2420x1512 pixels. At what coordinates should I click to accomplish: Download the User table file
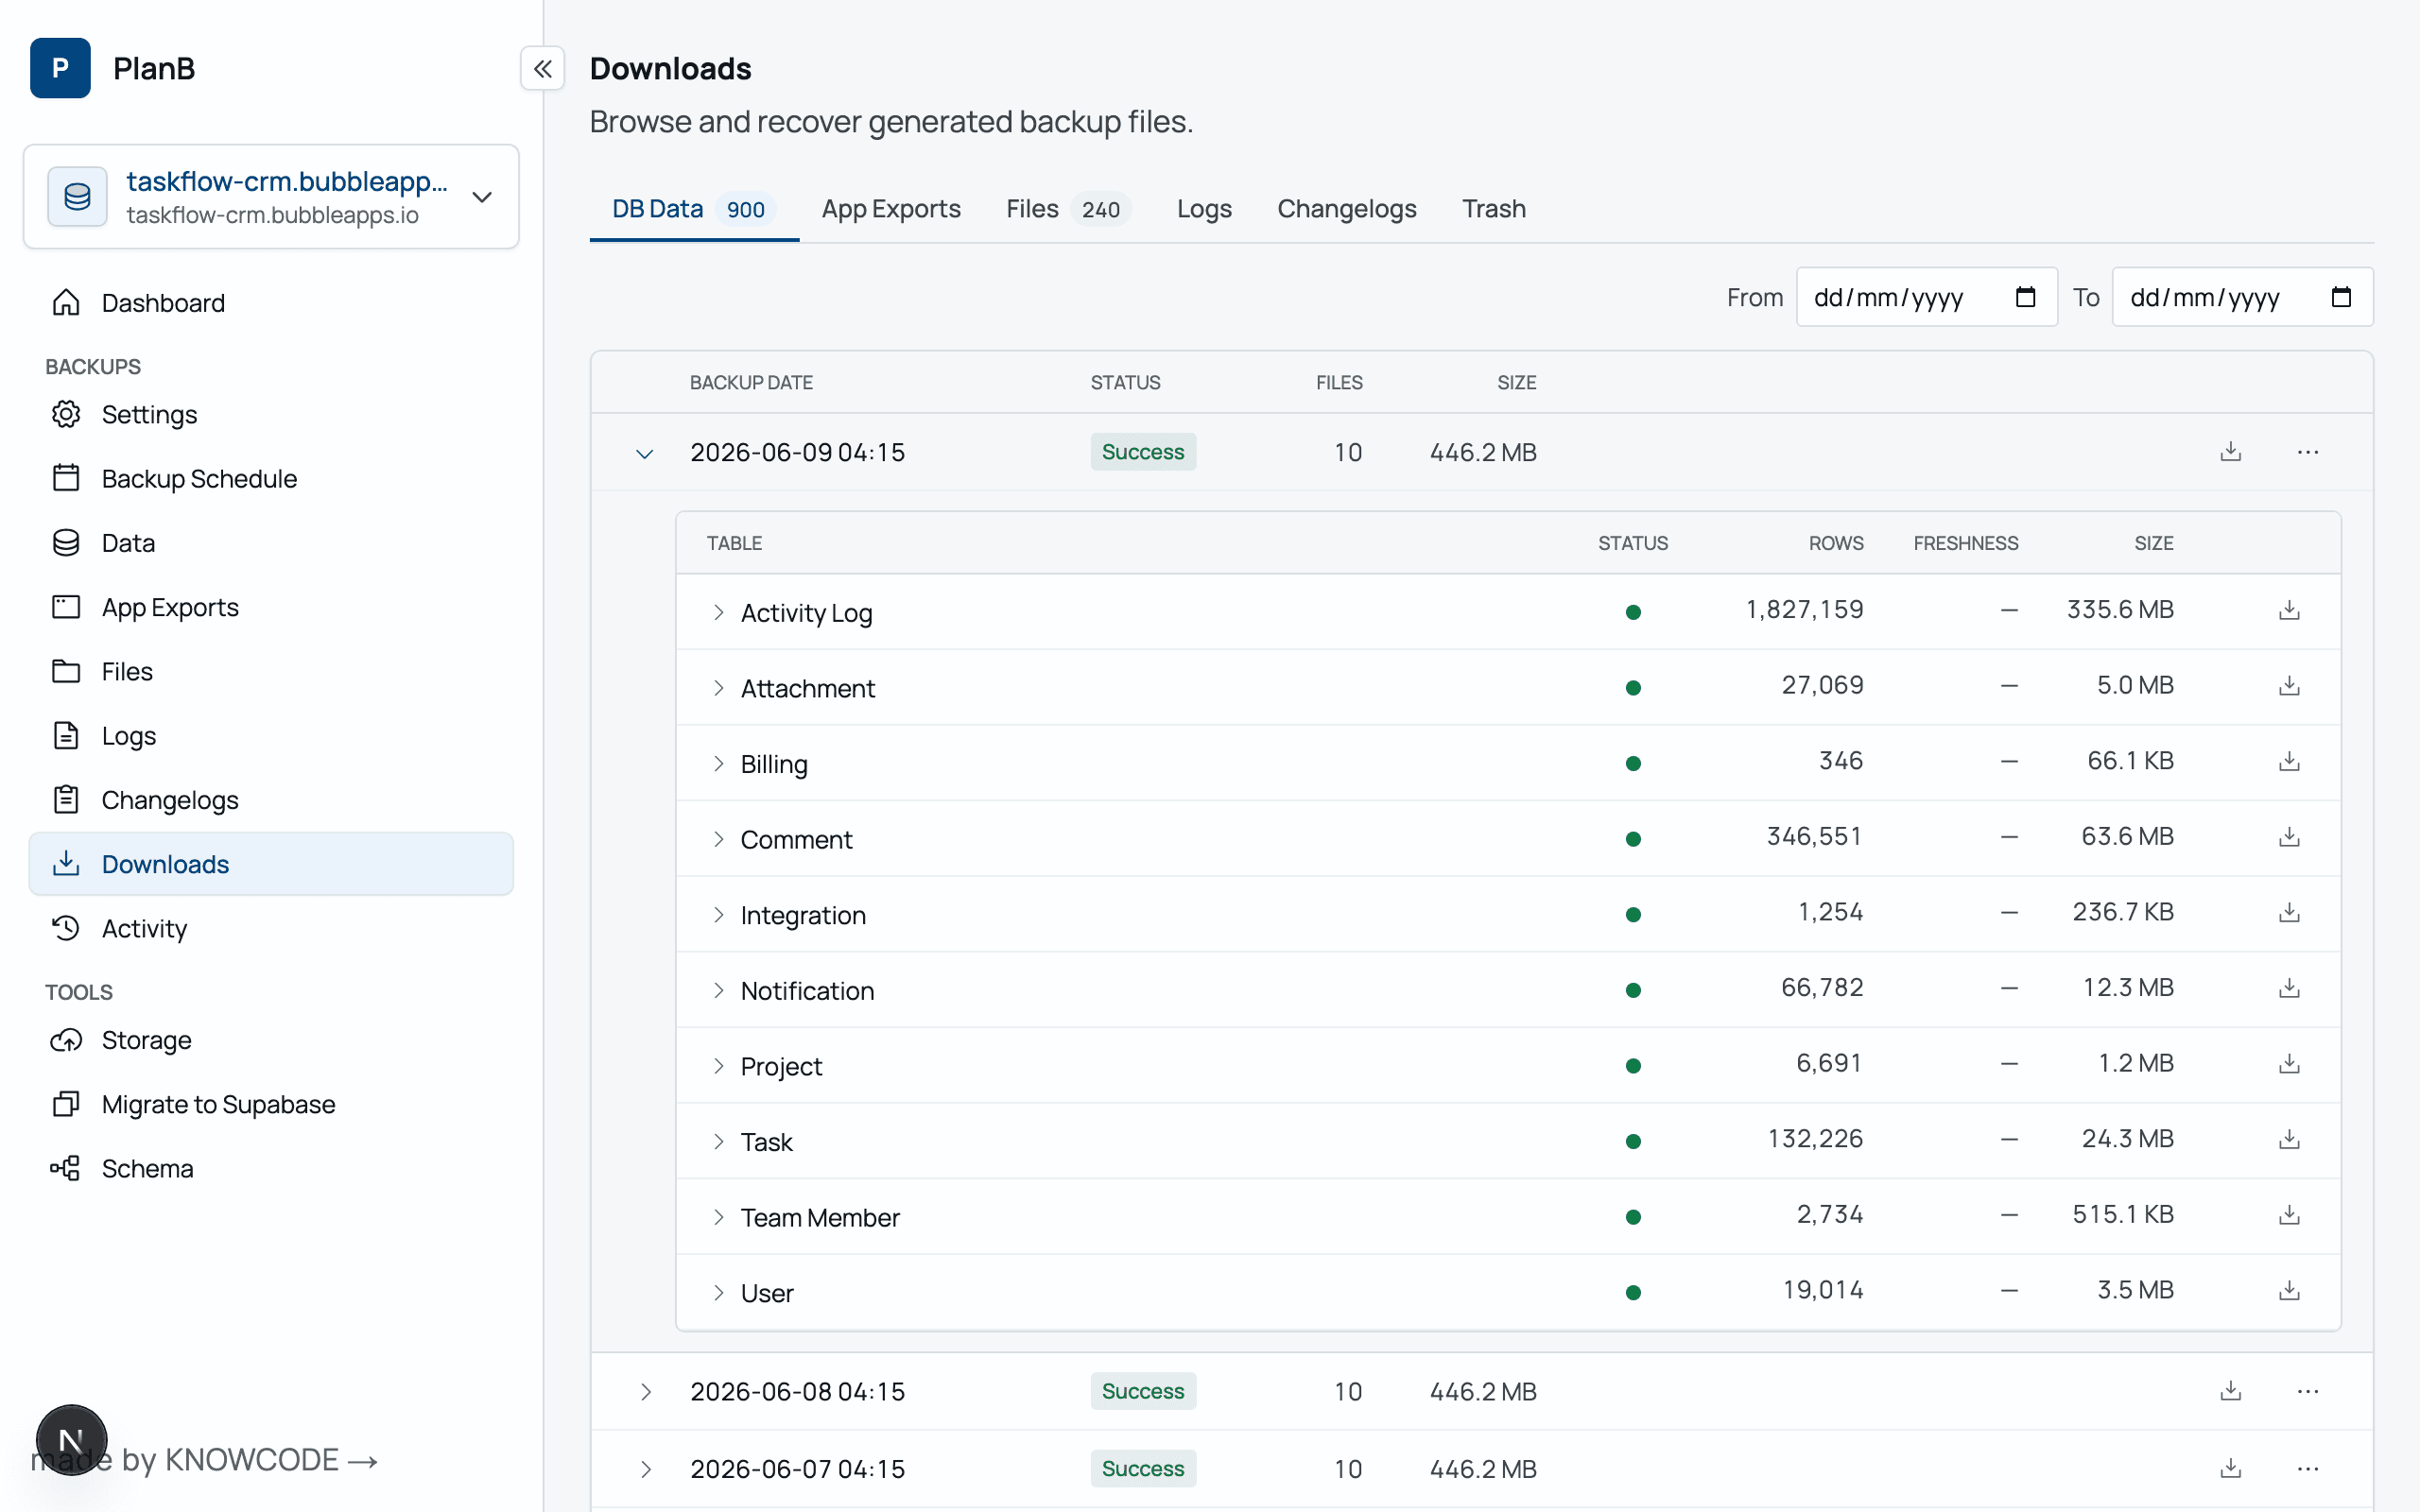pyautogui.click(x=2289, y=1291)
